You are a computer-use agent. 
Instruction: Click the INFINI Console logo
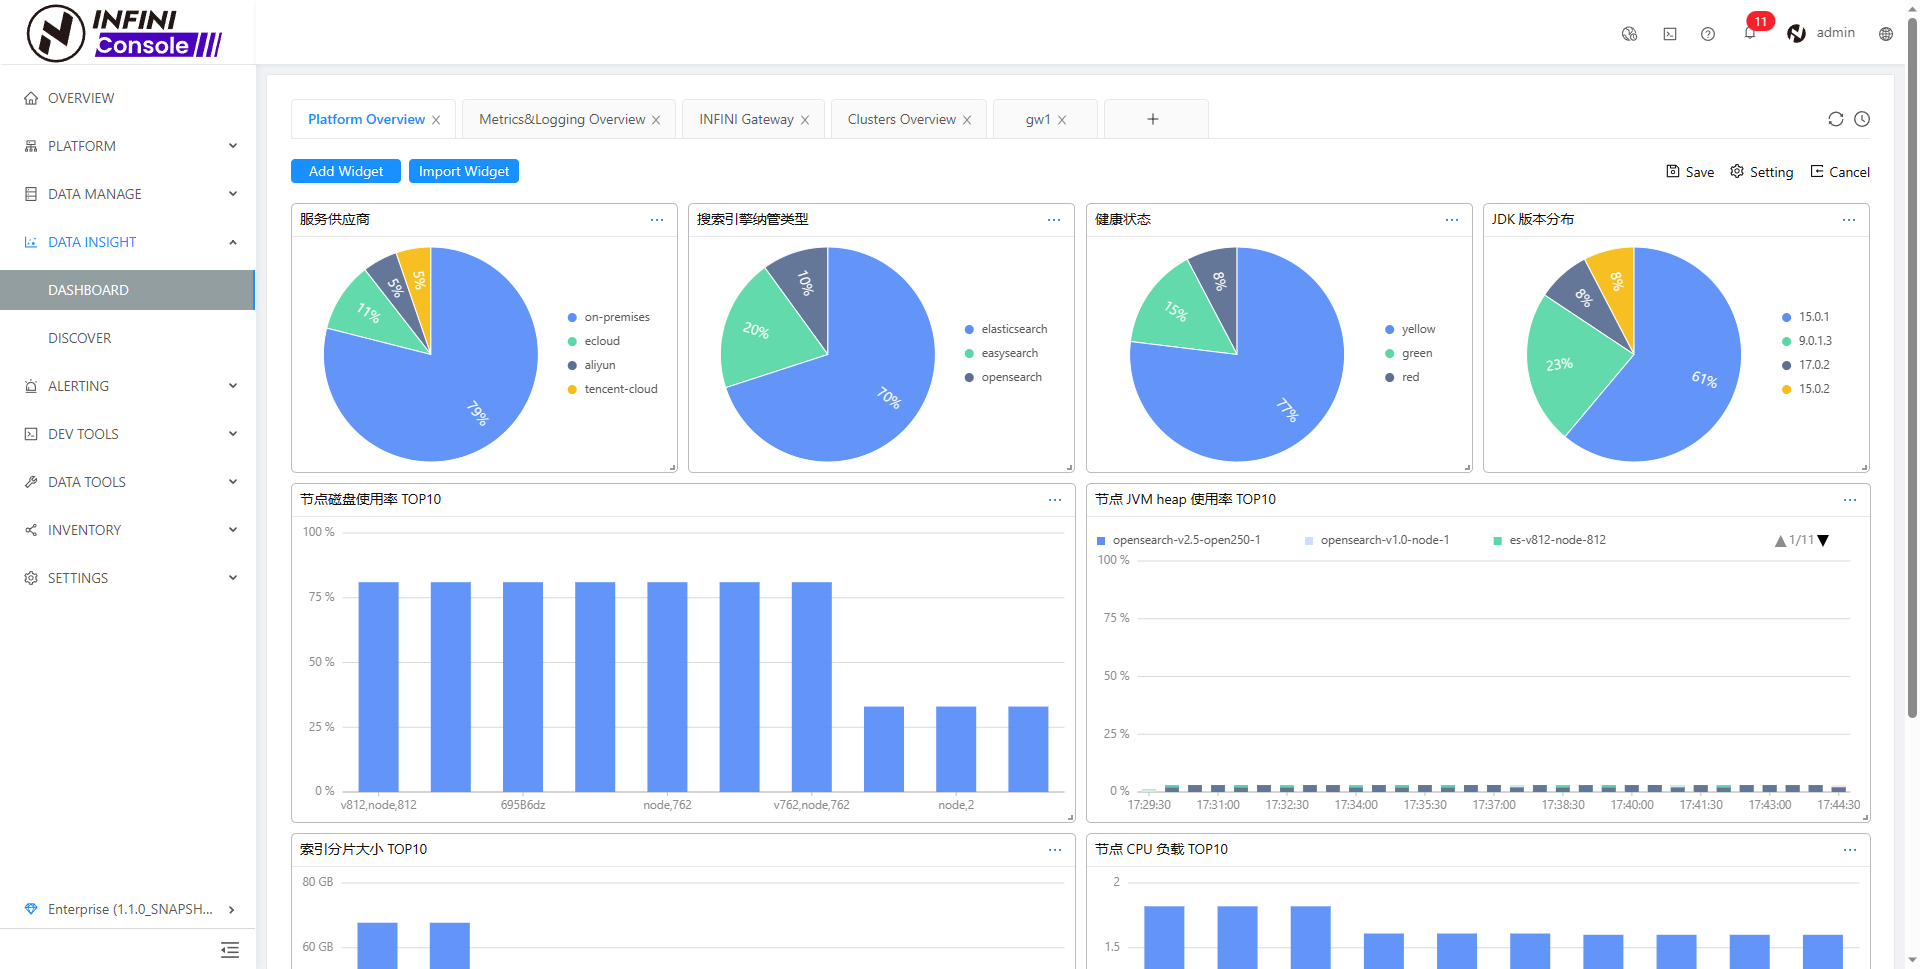125,33
